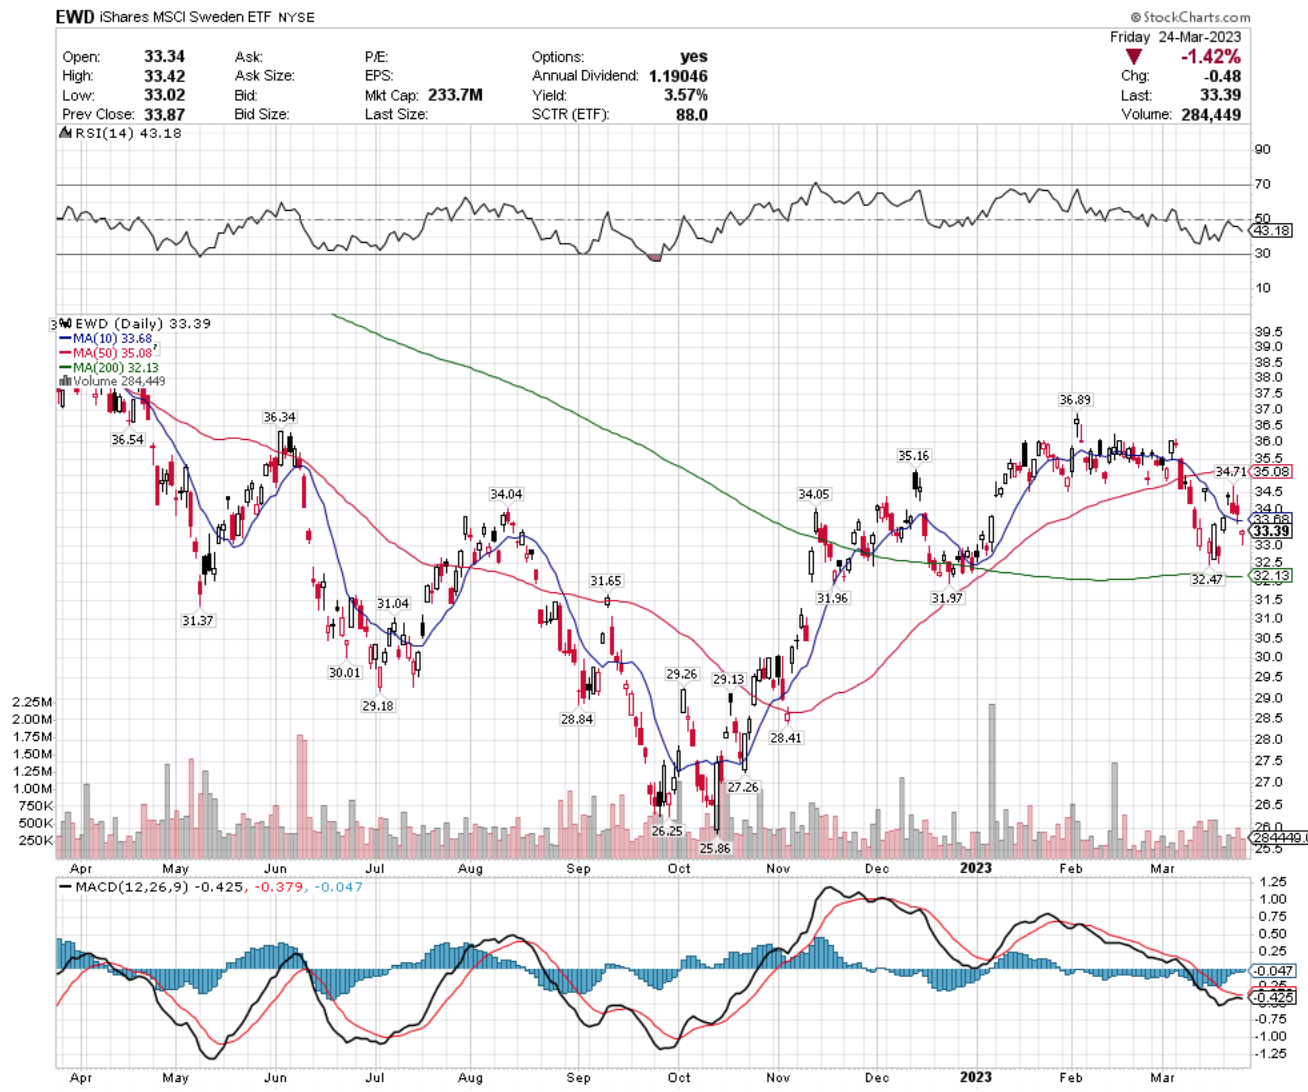Click the SCTR (ETF) value 88.0

pos(691,114)
